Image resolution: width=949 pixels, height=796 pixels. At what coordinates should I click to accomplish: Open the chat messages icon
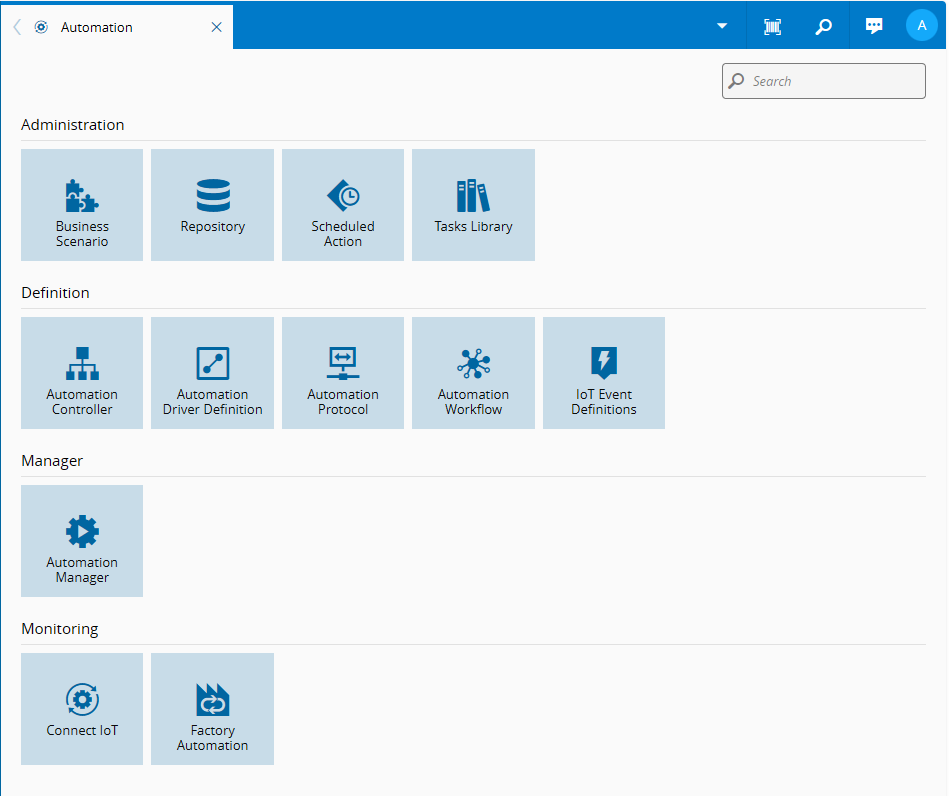coord(874,26)
